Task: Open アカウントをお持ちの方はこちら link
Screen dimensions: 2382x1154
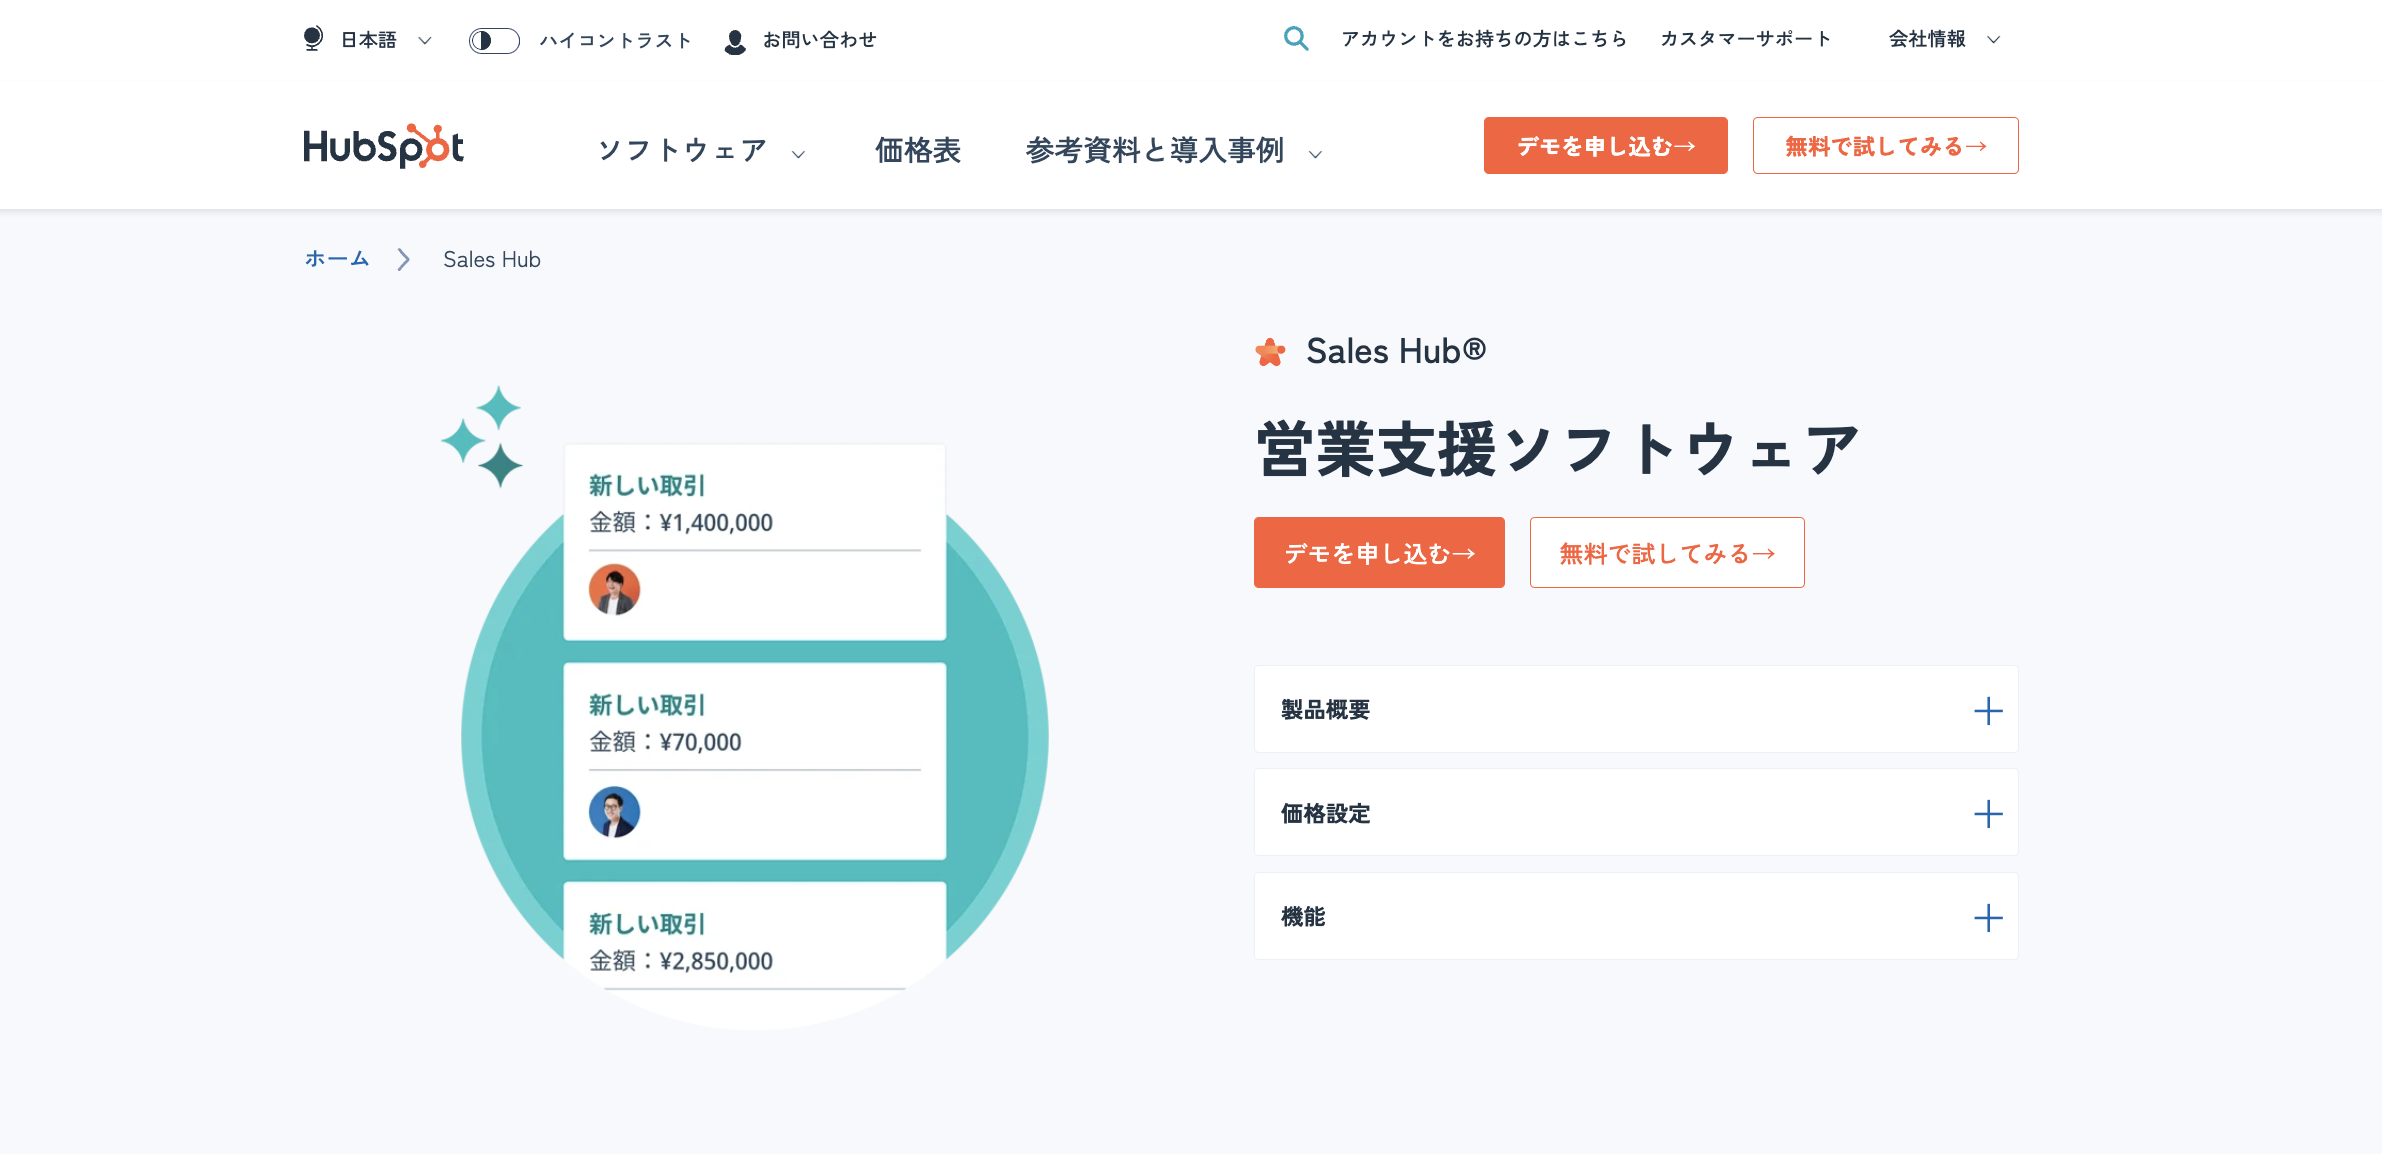Action: click(1484, 39)
